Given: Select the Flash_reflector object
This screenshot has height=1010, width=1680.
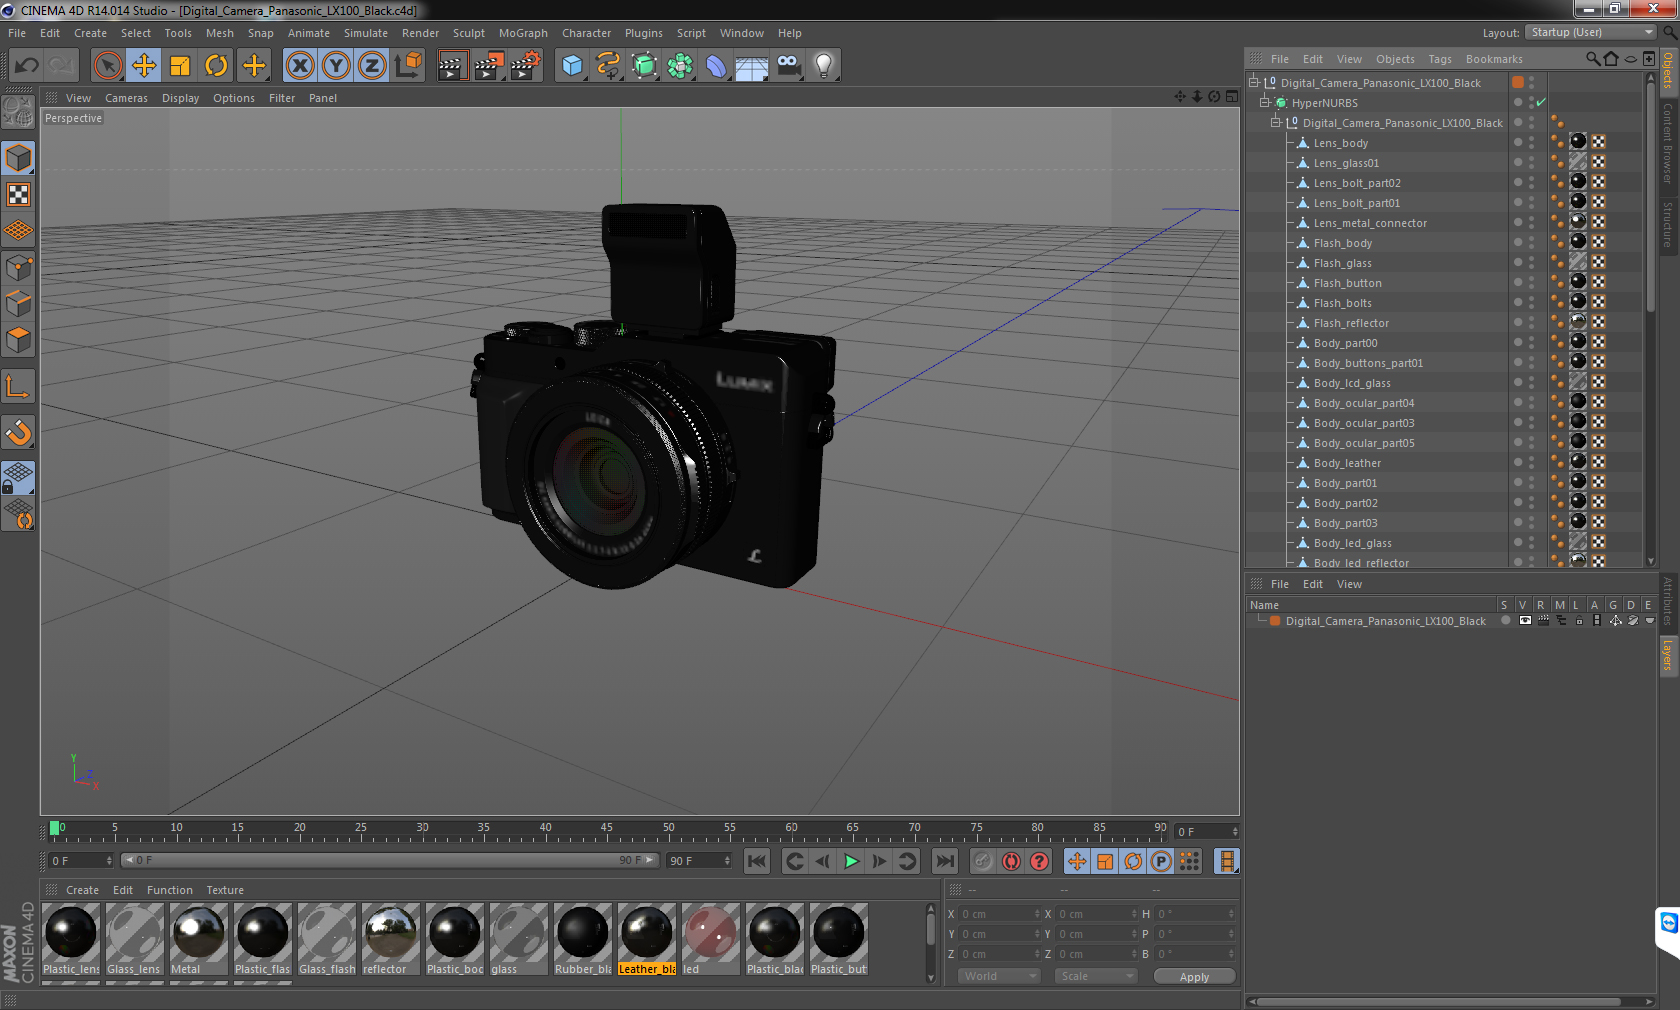Looking at the screenshot, I should pyautogui.click(x=1351, y=323).
